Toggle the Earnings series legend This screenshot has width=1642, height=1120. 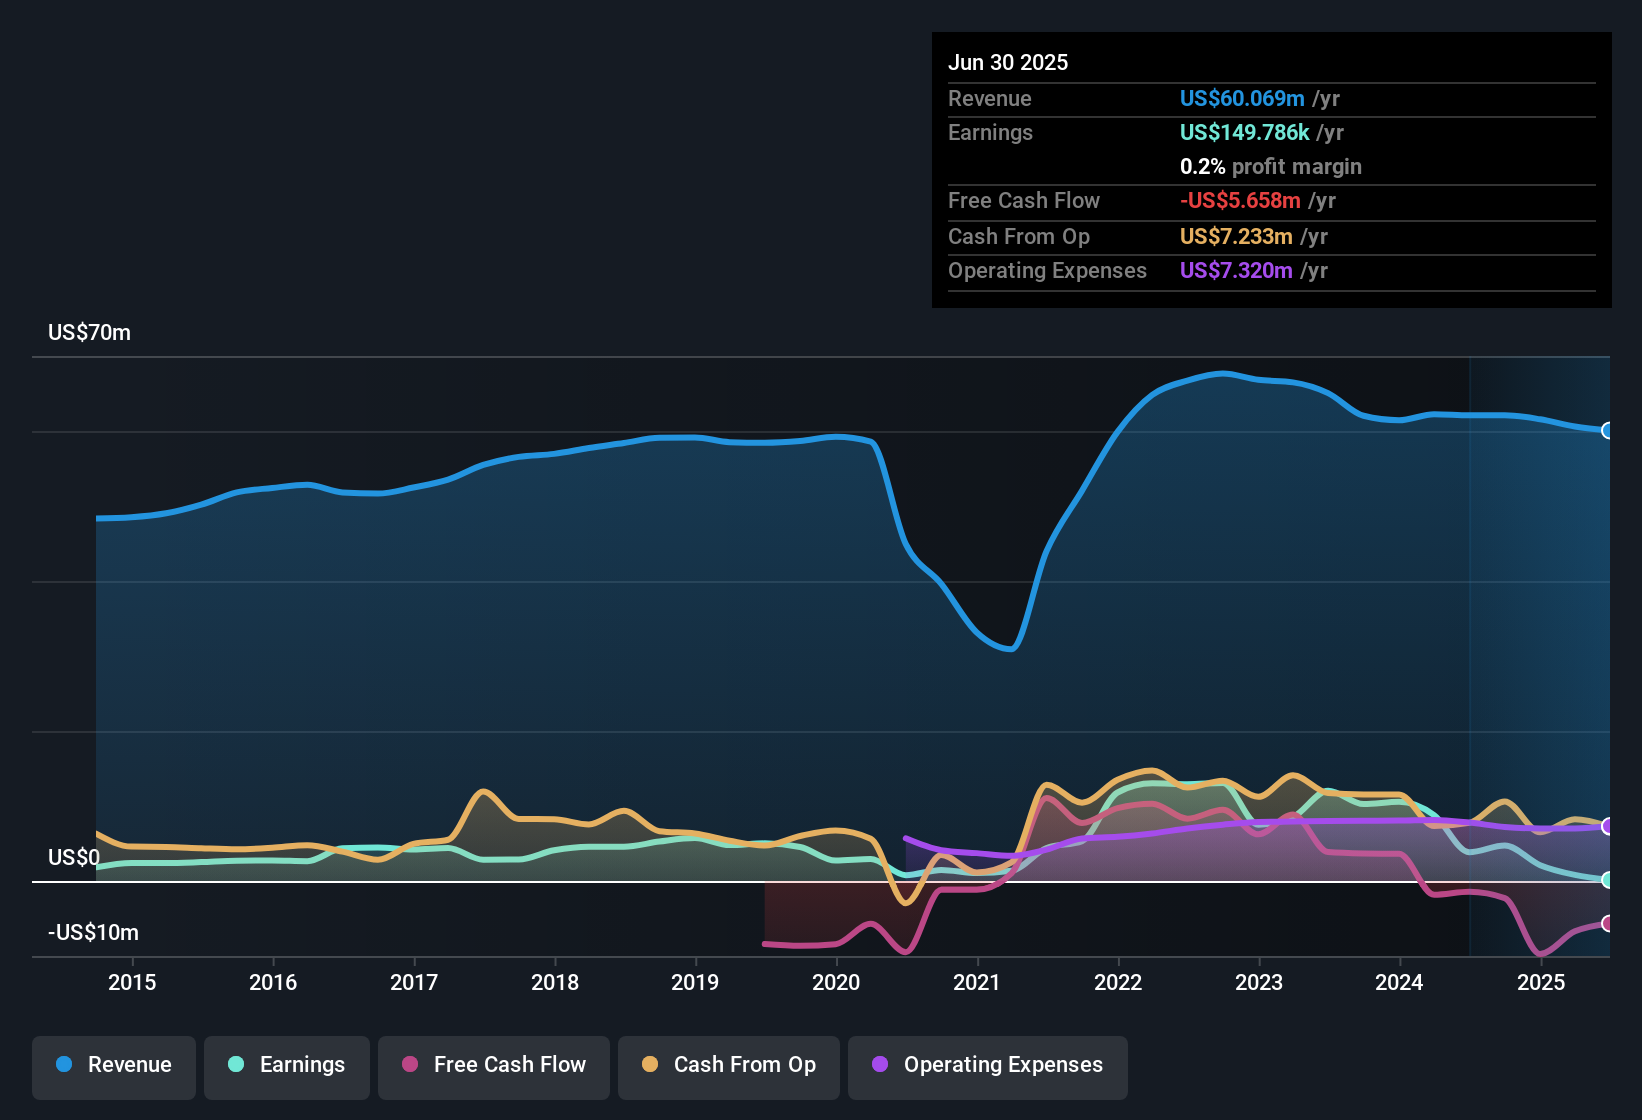click(287, 1065)
